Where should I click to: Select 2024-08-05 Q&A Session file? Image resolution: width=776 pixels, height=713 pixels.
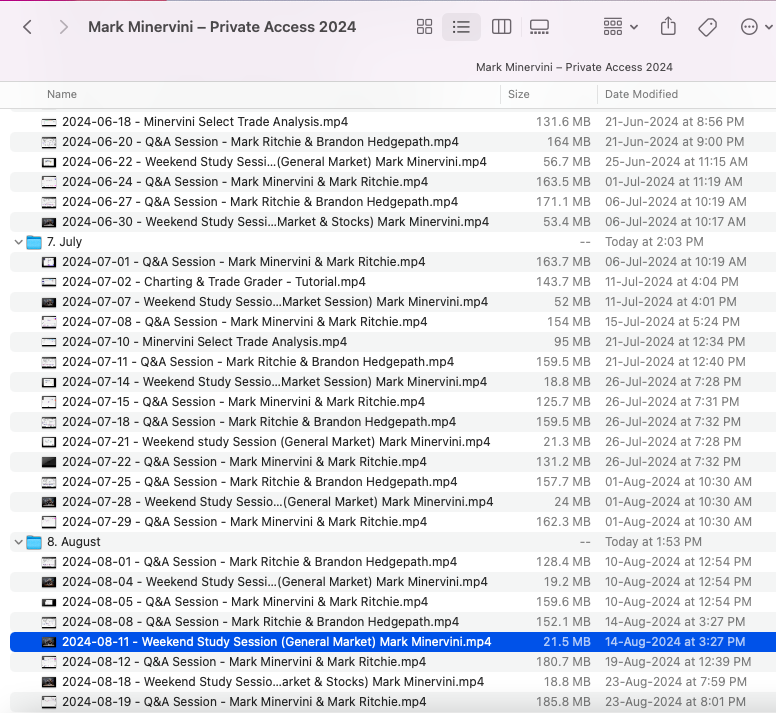coord(245,602)
